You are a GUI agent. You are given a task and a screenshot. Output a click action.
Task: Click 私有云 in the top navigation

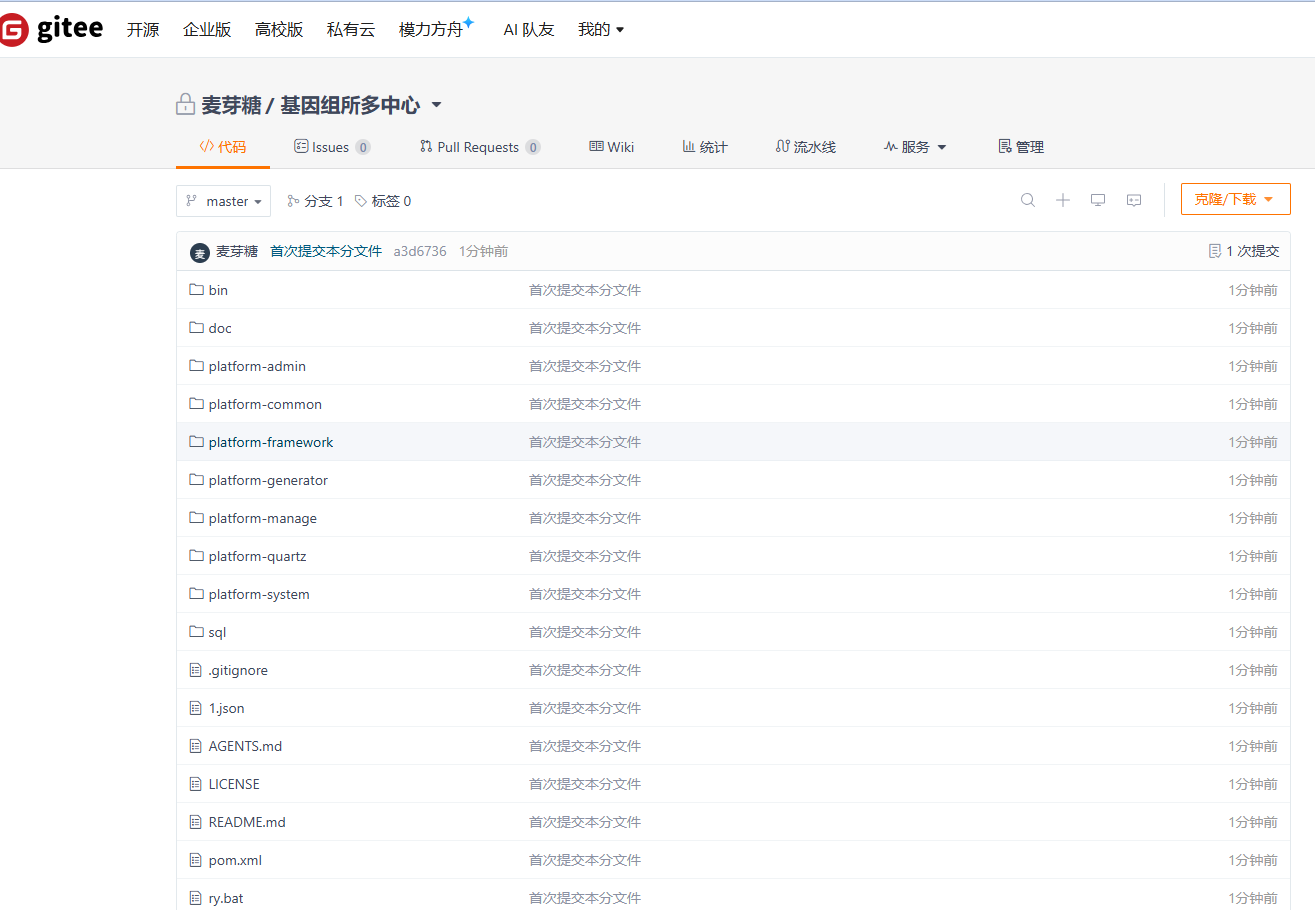351,30
